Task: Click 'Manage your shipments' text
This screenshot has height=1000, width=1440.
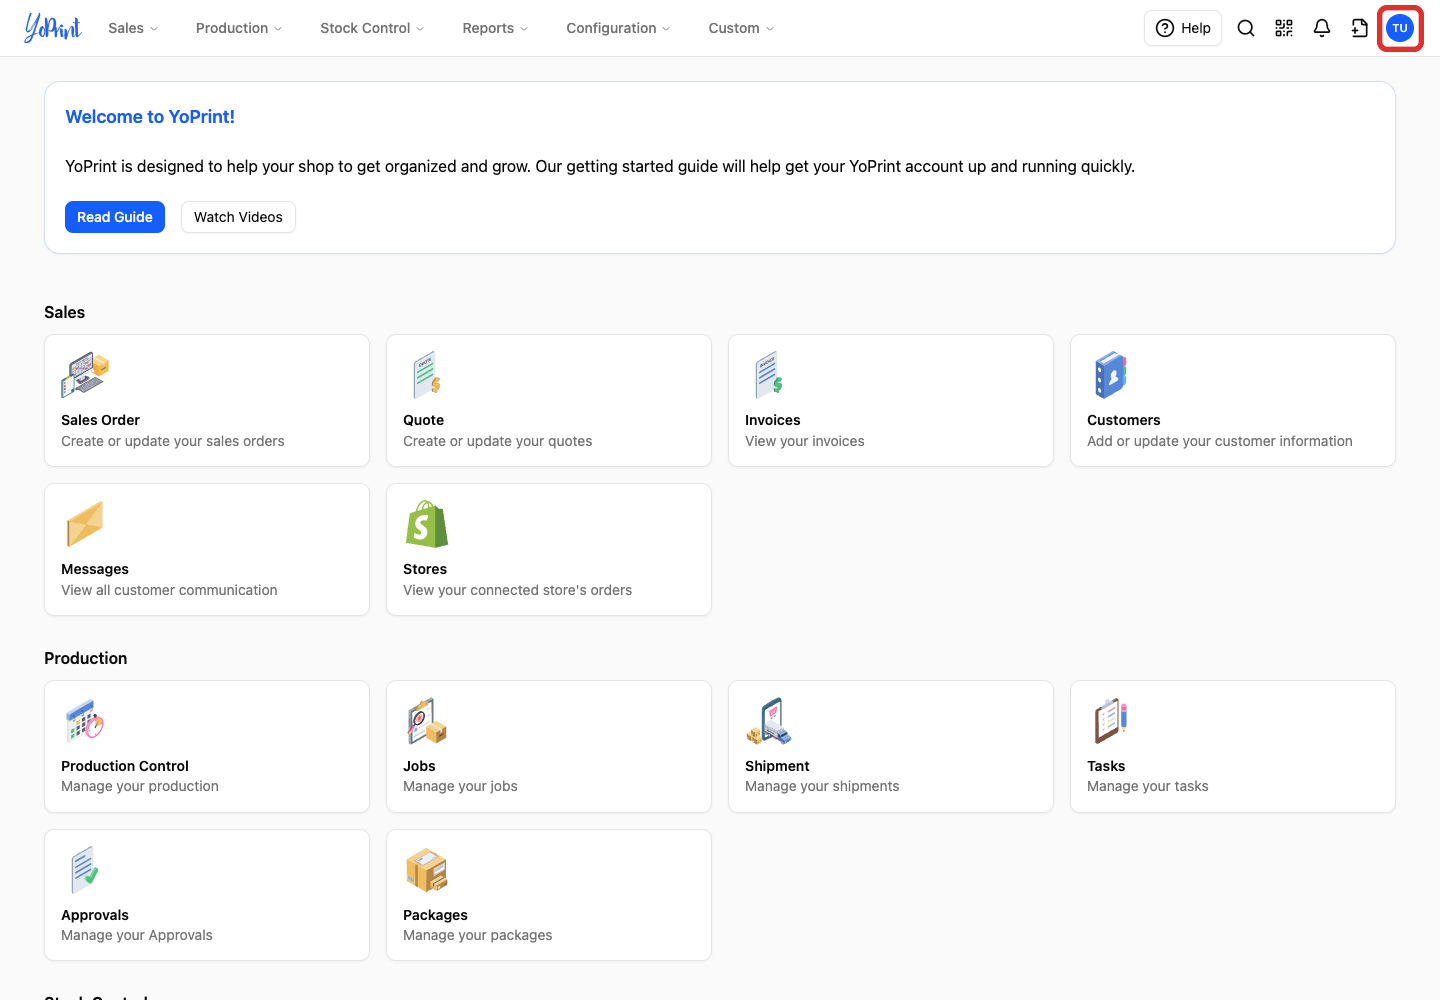Action: [822, 786]
